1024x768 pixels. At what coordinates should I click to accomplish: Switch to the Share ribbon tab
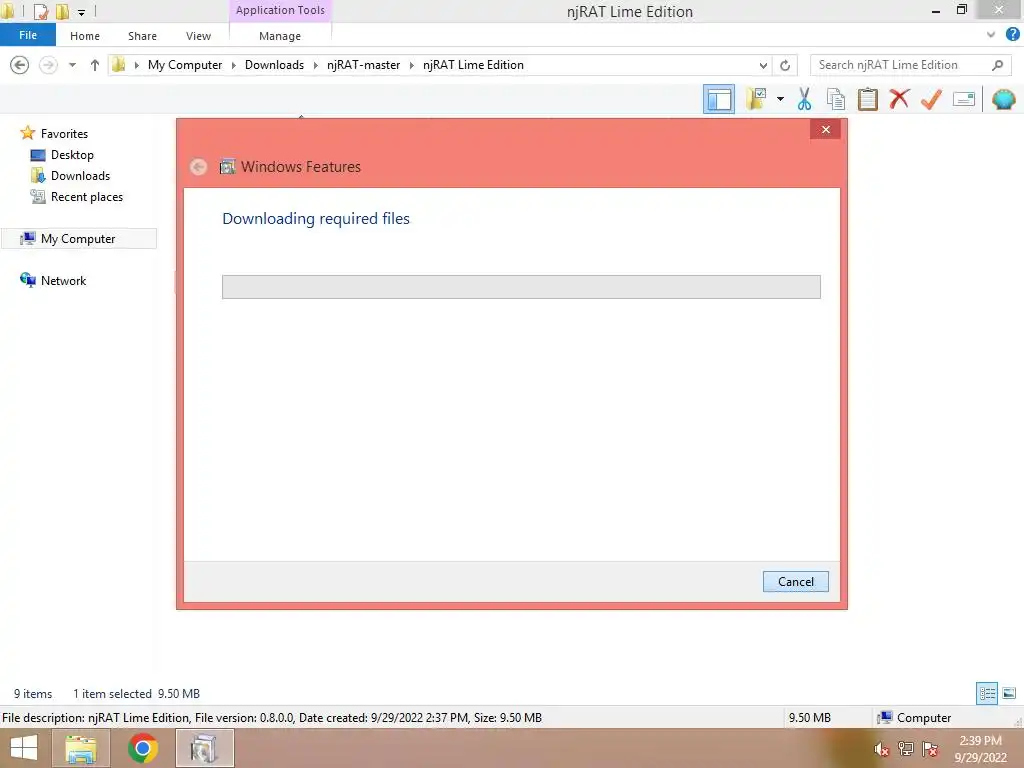142,36
